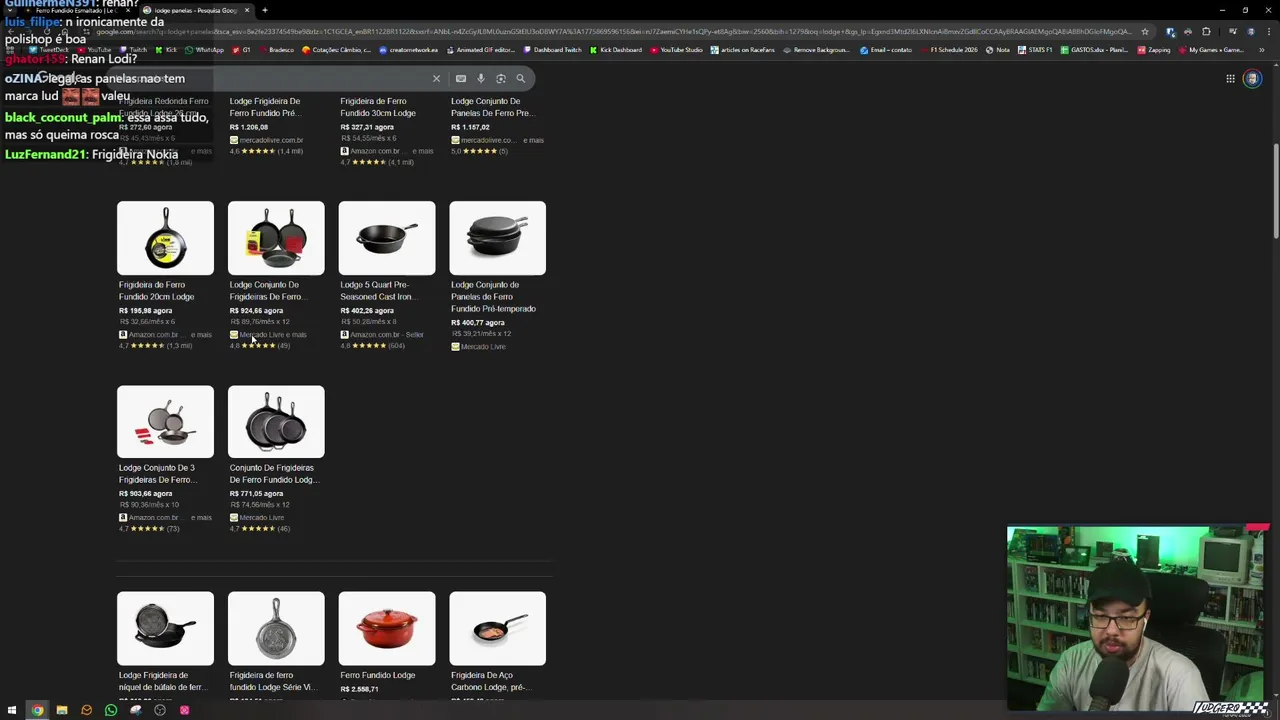Screen dimensions: 1280x720
Task: Open the Bradesco bookmark
Action: click(276, 50)
